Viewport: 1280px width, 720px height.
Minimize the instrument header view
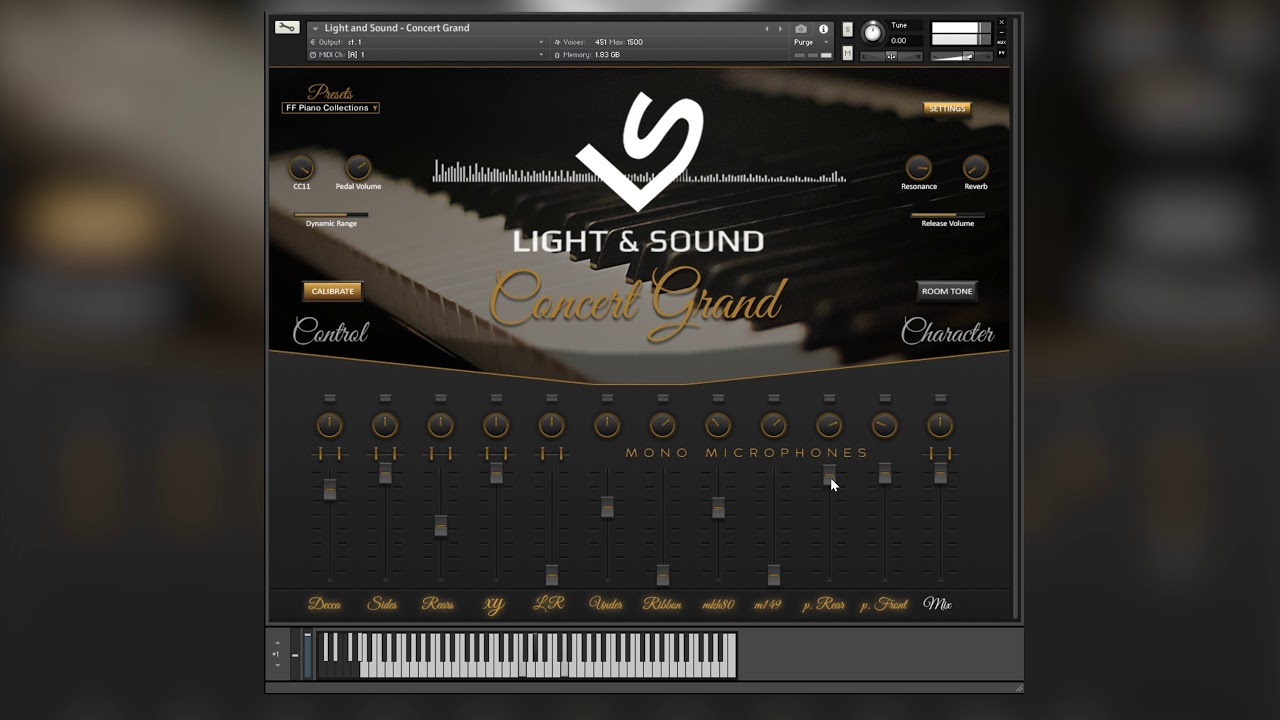pyautogui.click(x=1002, y=34)
